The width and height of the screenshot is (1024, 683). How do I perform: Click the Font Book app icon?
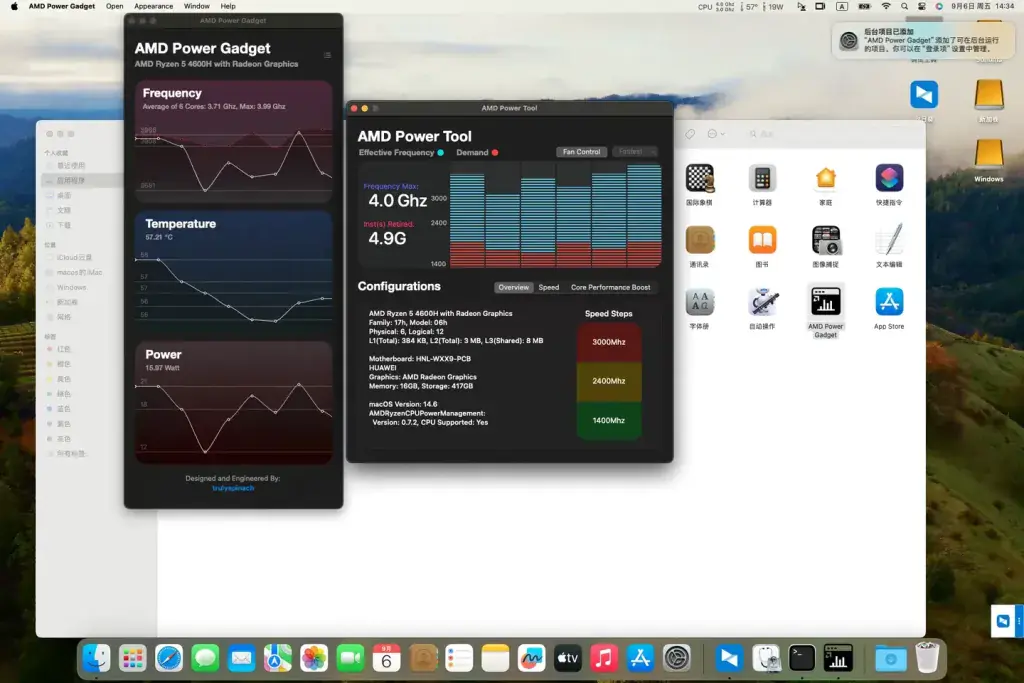[x=699, y=302]
